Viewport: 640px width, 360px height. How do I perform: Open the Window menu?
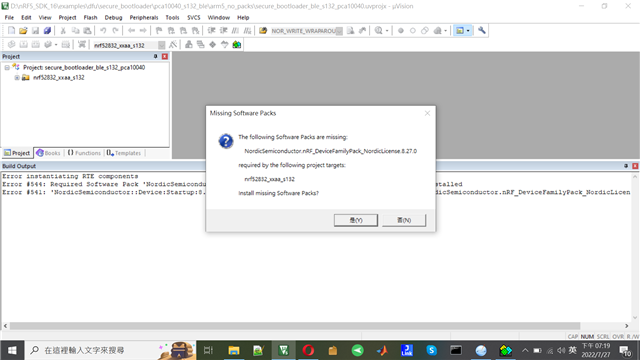pyautogui.click(x=218, y=18)
